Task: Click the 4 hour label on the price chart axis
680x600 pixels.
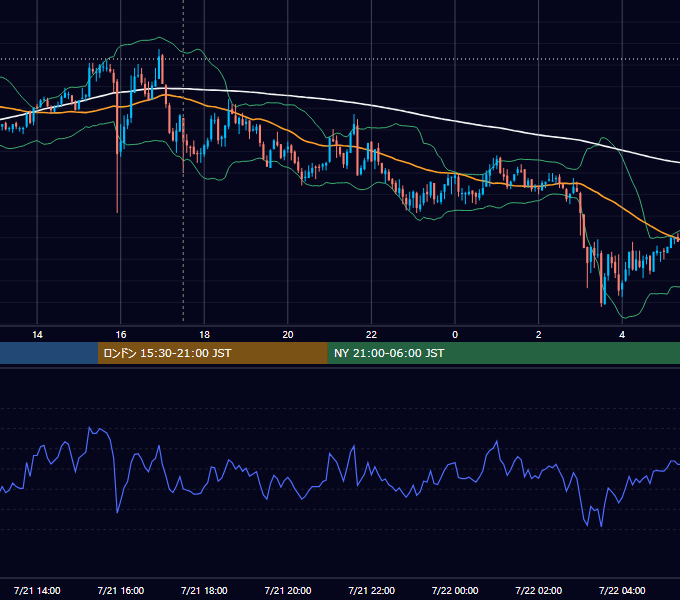Action: (622, 335)
